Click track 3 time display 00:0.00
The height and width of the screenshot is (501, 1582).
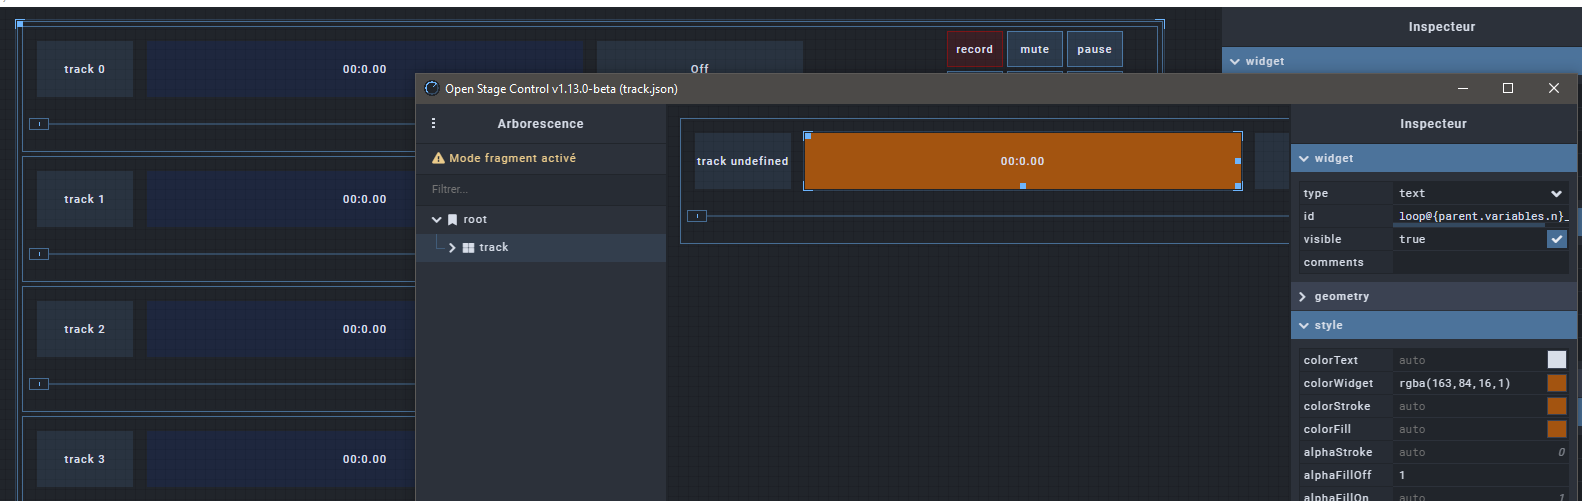[281, 459]
